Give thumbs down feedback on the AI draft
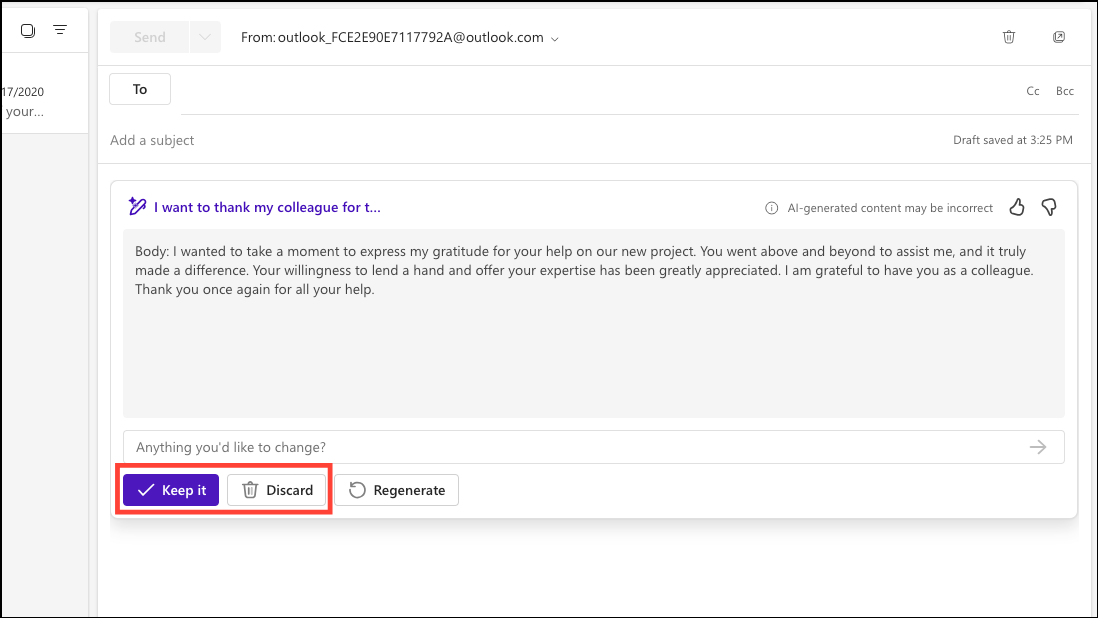Screen dimensions: 1098x618 coord(1048,207)
